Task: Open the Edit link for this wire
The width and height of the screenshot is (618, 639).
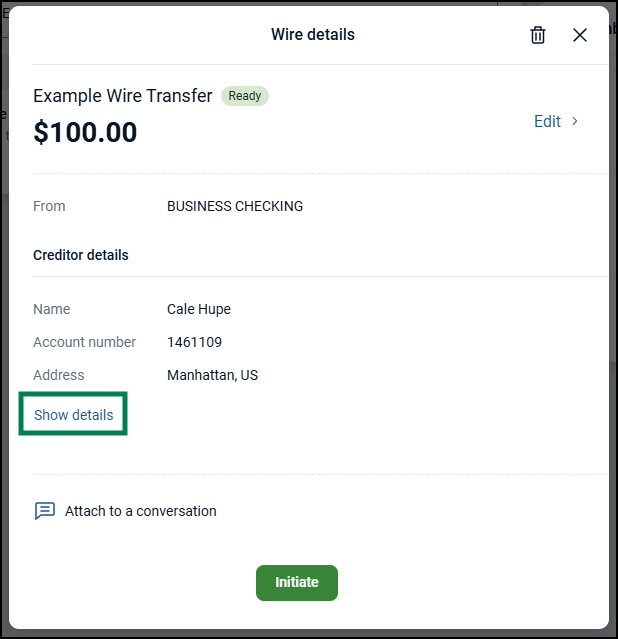Action: tap(547, 121)
